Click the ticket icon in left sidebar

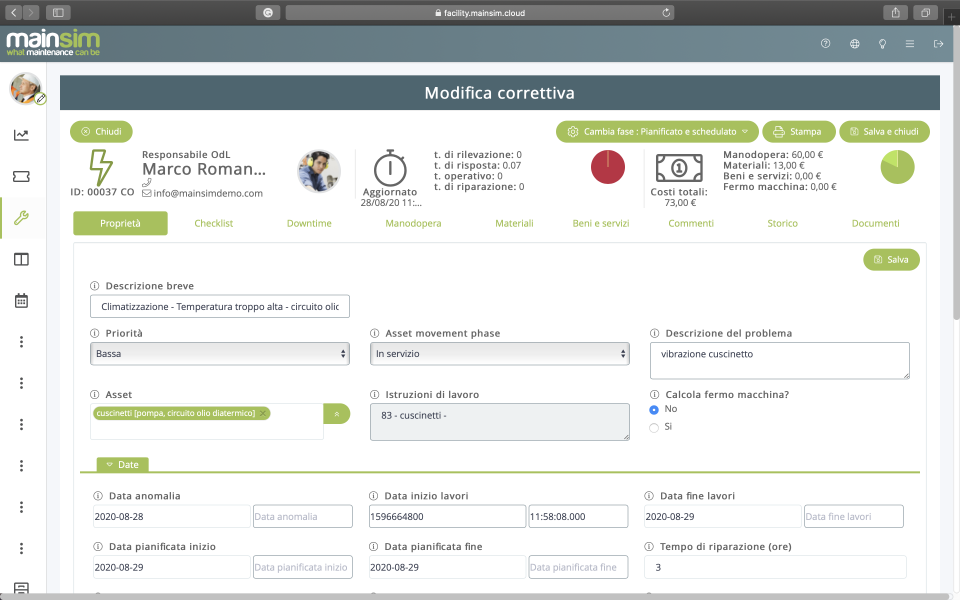(21, 176)
